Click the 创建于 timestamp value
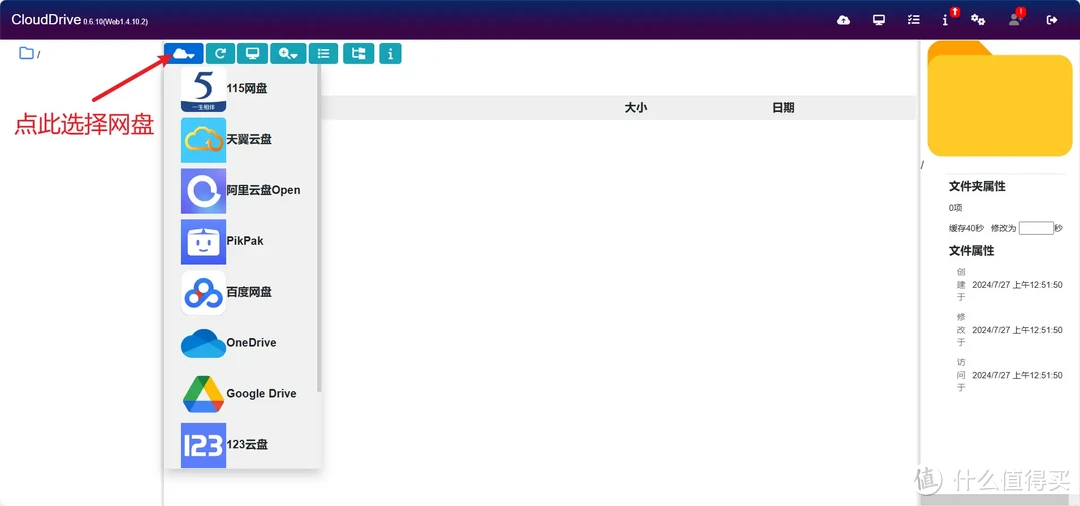 (1017, 285)
